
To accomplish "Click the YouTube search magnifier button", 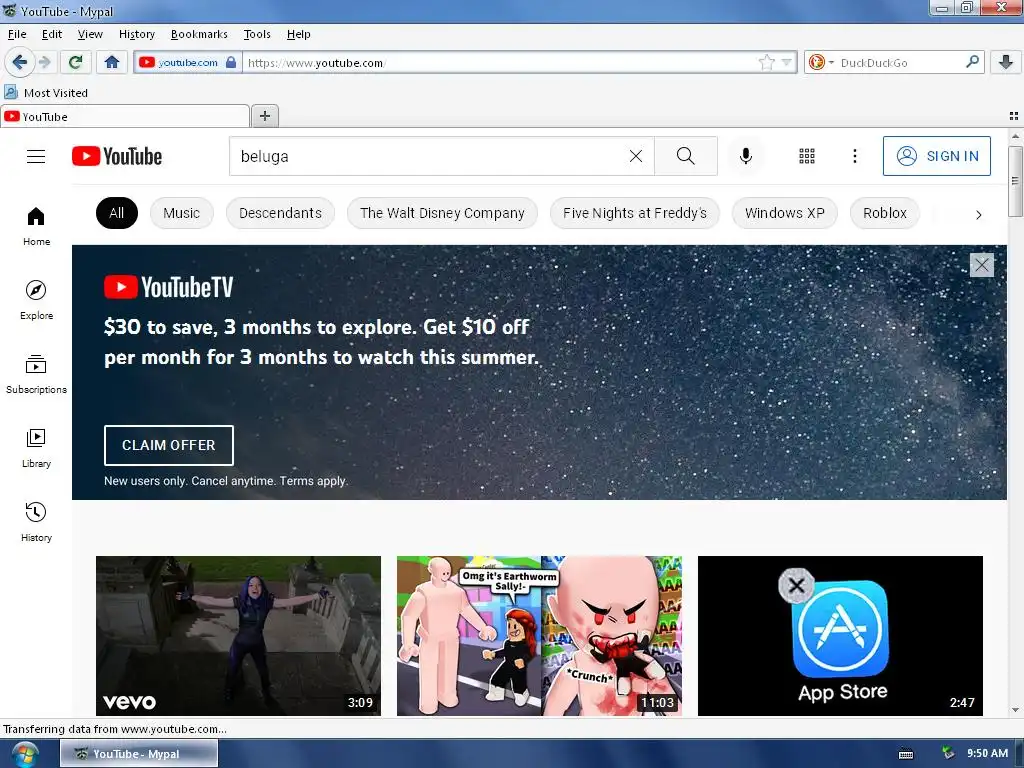I will pyautogui.click(x=686, y=156).
